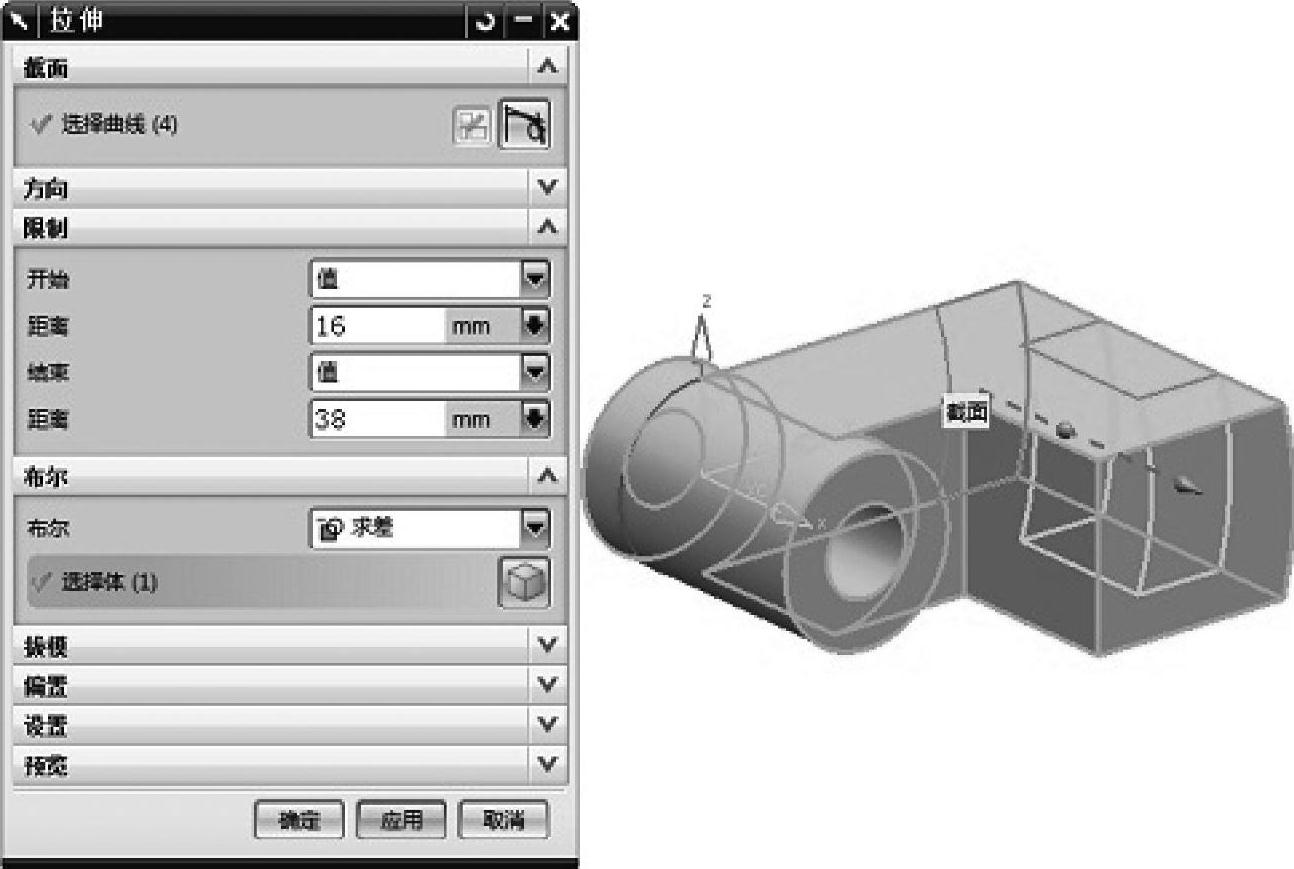
Task: Expand the 方向 section
Action: [x=547, y=187]
